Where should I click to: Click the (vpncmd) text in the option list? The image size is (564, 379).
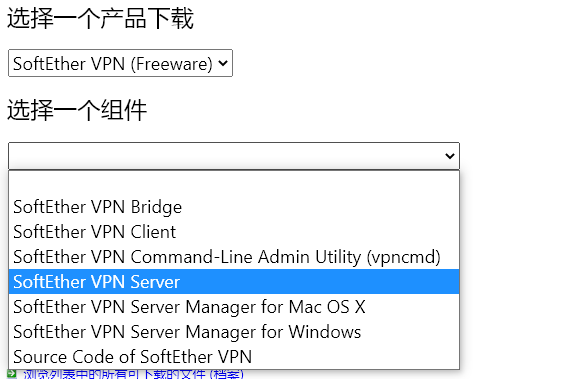coord(403,257)
